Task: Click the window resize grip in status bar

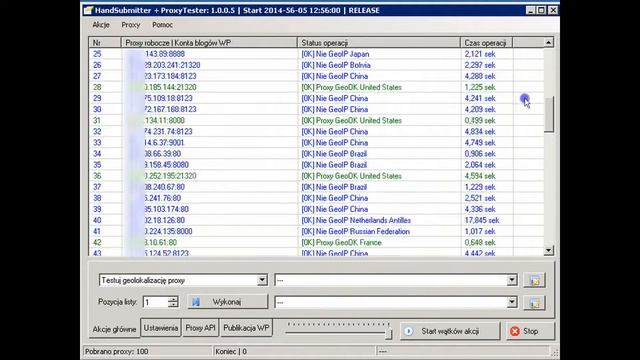Action: [555, 352]
